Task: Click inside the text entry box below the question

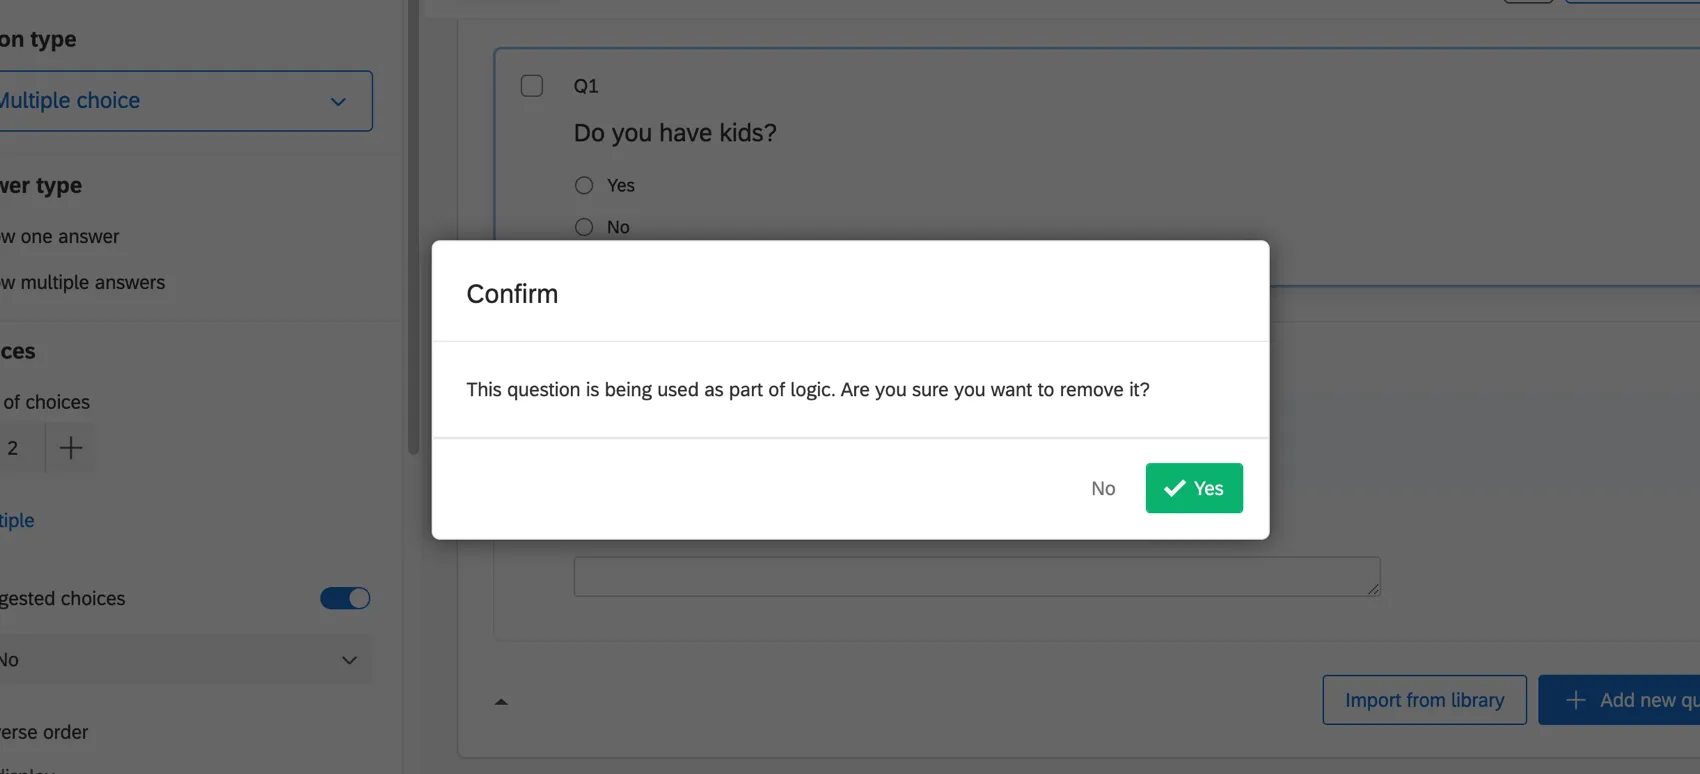Action: 976,576
